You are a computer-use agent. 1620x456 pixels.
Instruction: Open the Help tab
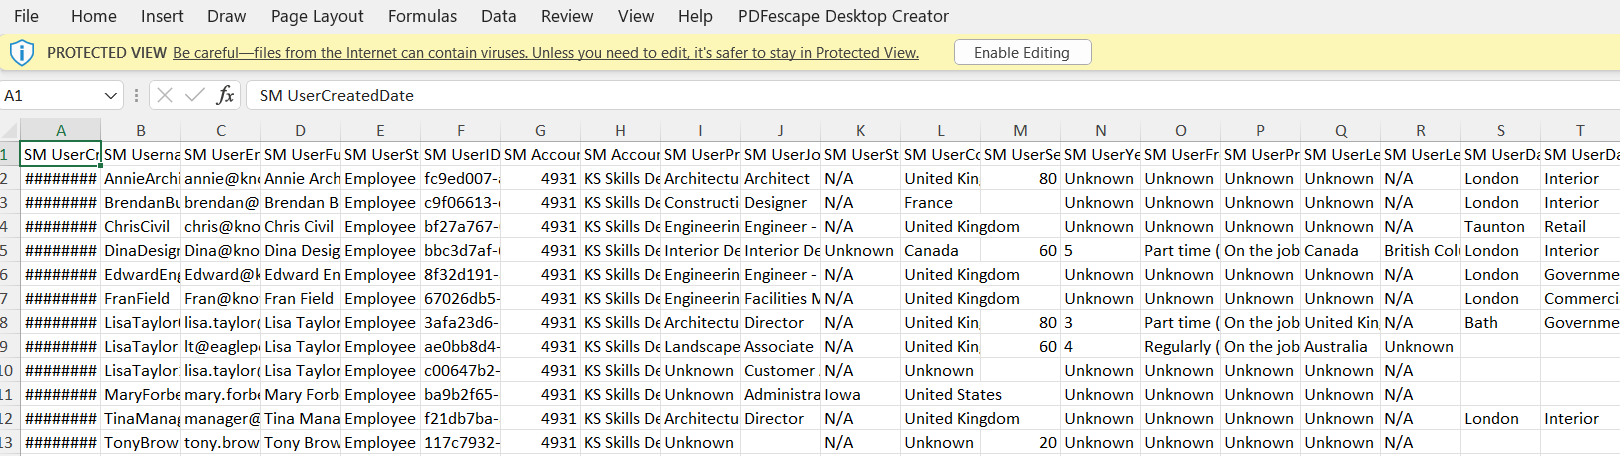(x=695, y=16)
